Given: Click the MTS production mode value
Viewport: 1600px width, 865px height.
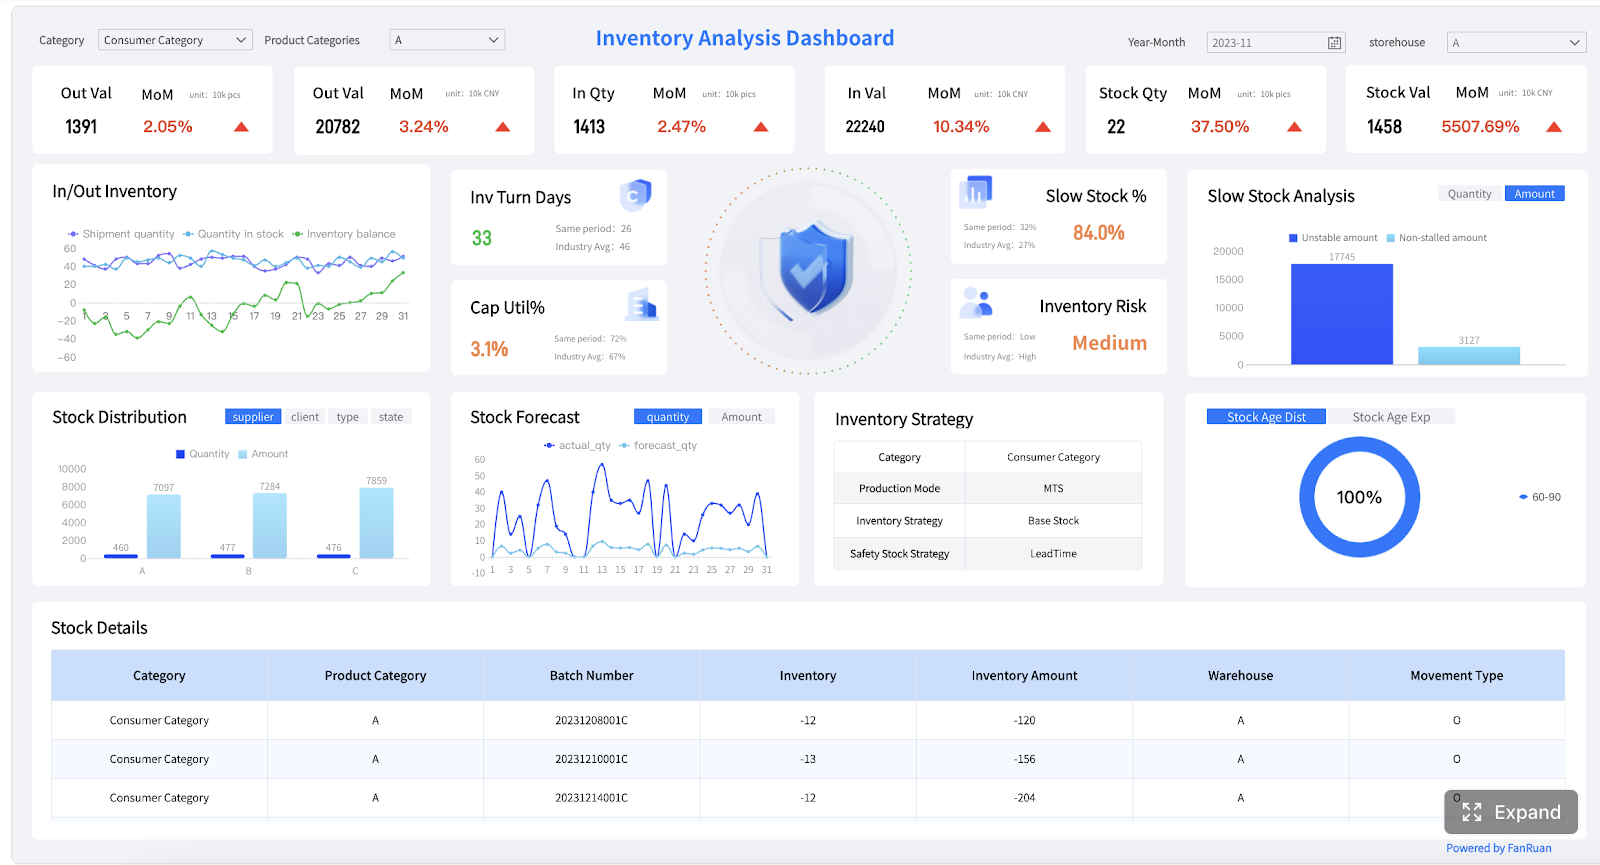Looking at the screenshot, I should coord(1053,489).
